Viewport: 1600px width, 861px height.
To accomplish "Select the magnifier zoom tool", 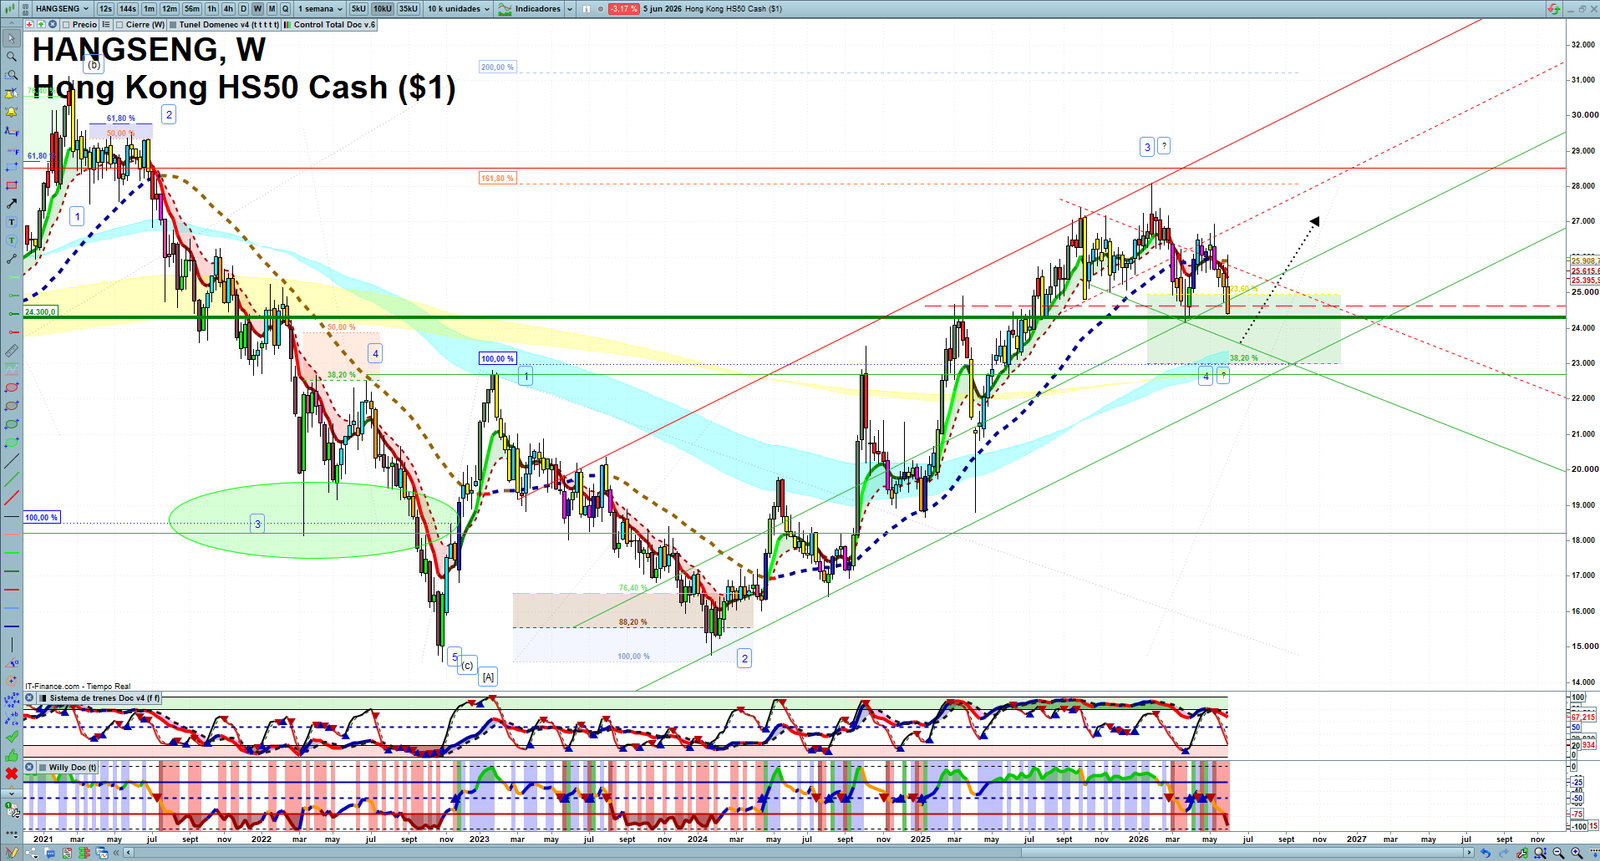I will pyautogui.click(x=12, y=56).
